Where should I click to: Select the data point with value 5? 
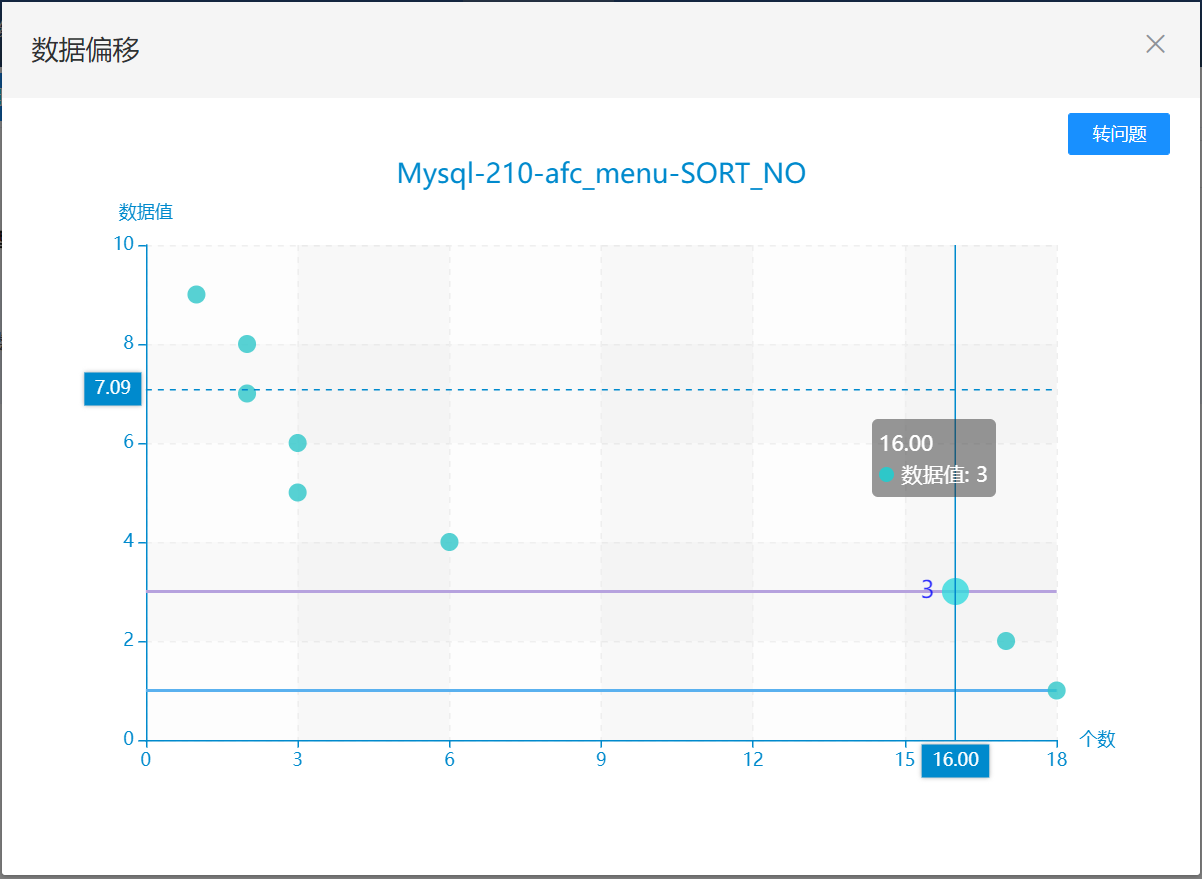[x=297, y=492]
